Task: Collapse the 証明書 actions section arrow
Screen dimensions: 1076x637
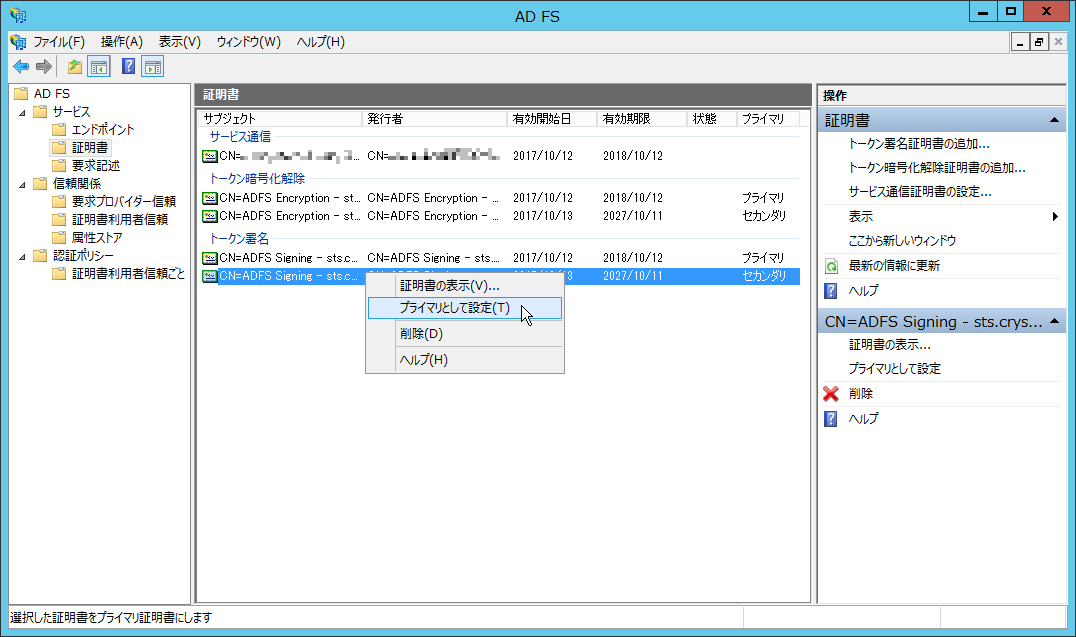Action: click(x=1054, y=120)
